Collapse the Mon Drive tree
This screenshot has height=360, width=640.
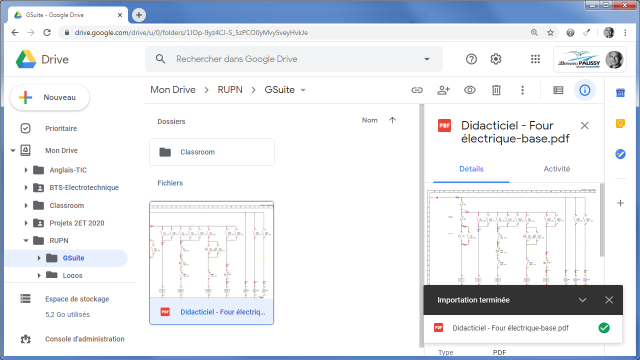(13, 151)
